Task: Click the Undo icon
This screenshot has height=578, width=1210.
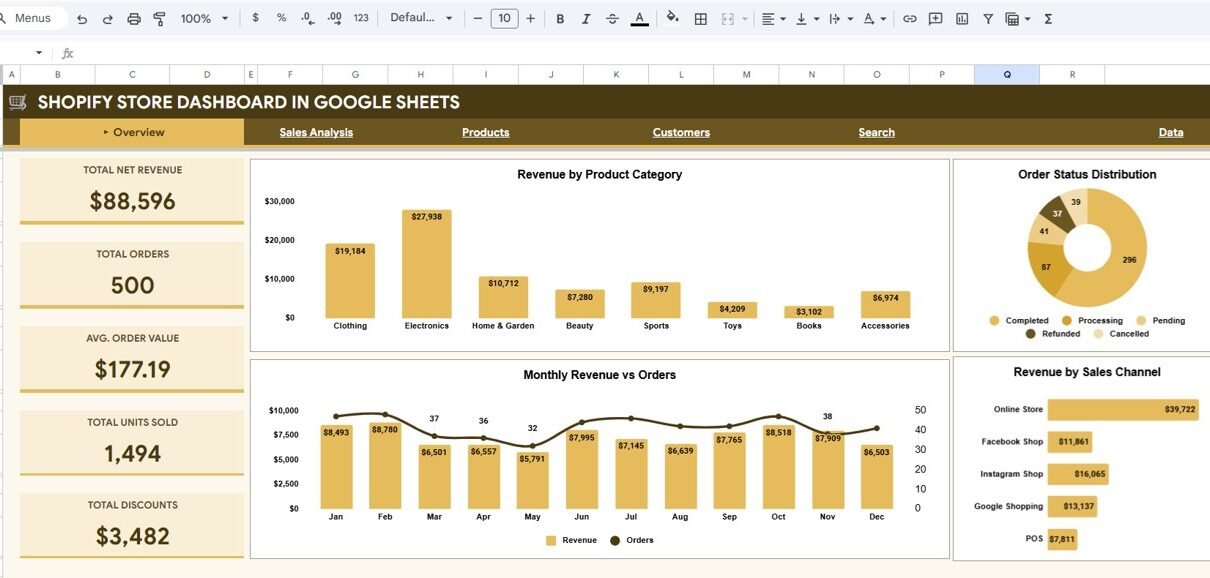Action: [82, 19]
